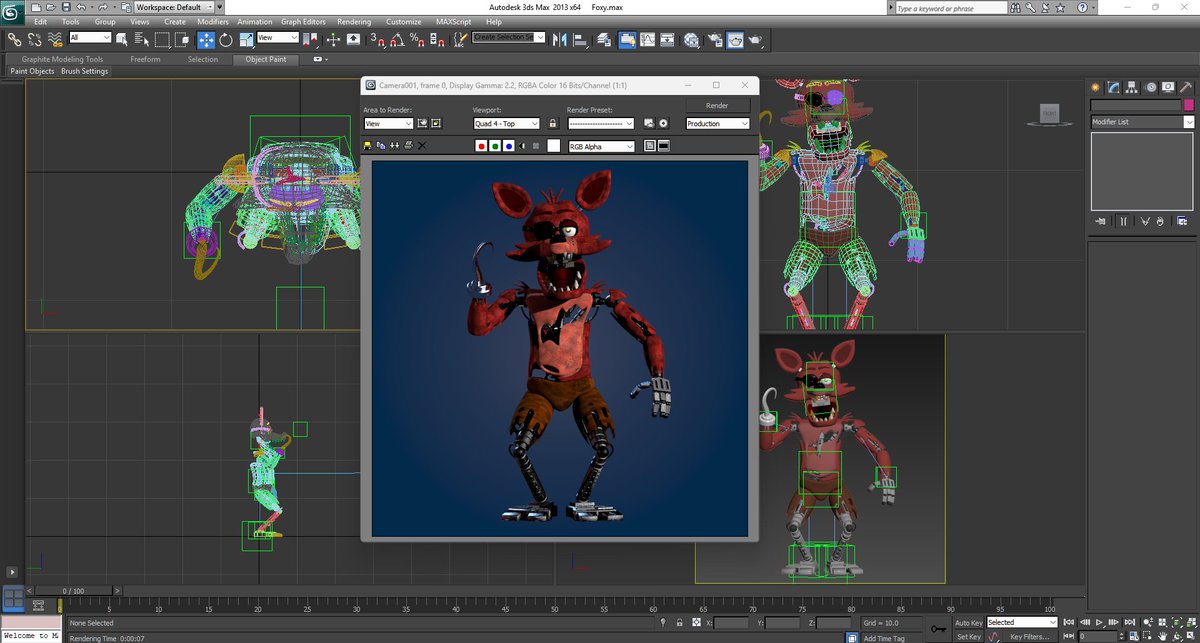
Task: Toggle the blue channel in render window
Action: click(x=509, y=146)
